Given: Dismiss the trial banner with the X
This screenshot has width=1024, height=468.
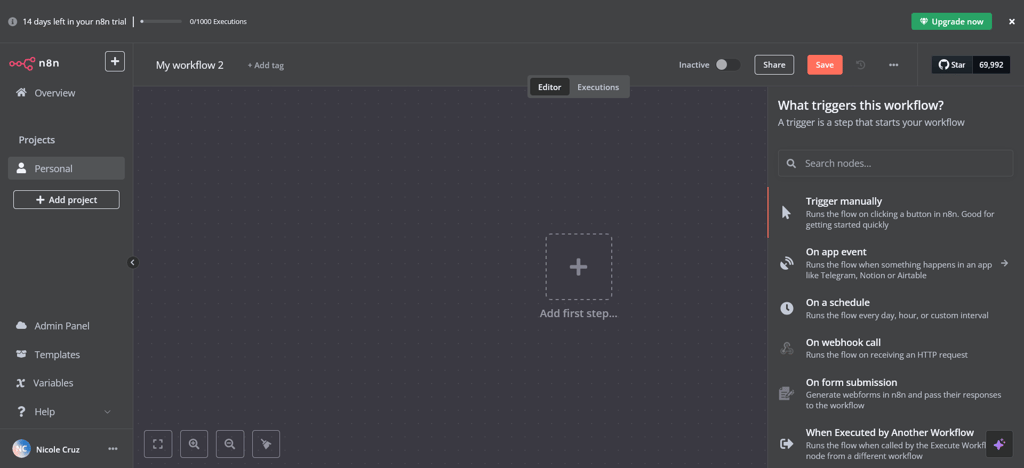Looking at the screenshot, I should pos(1012,22).
